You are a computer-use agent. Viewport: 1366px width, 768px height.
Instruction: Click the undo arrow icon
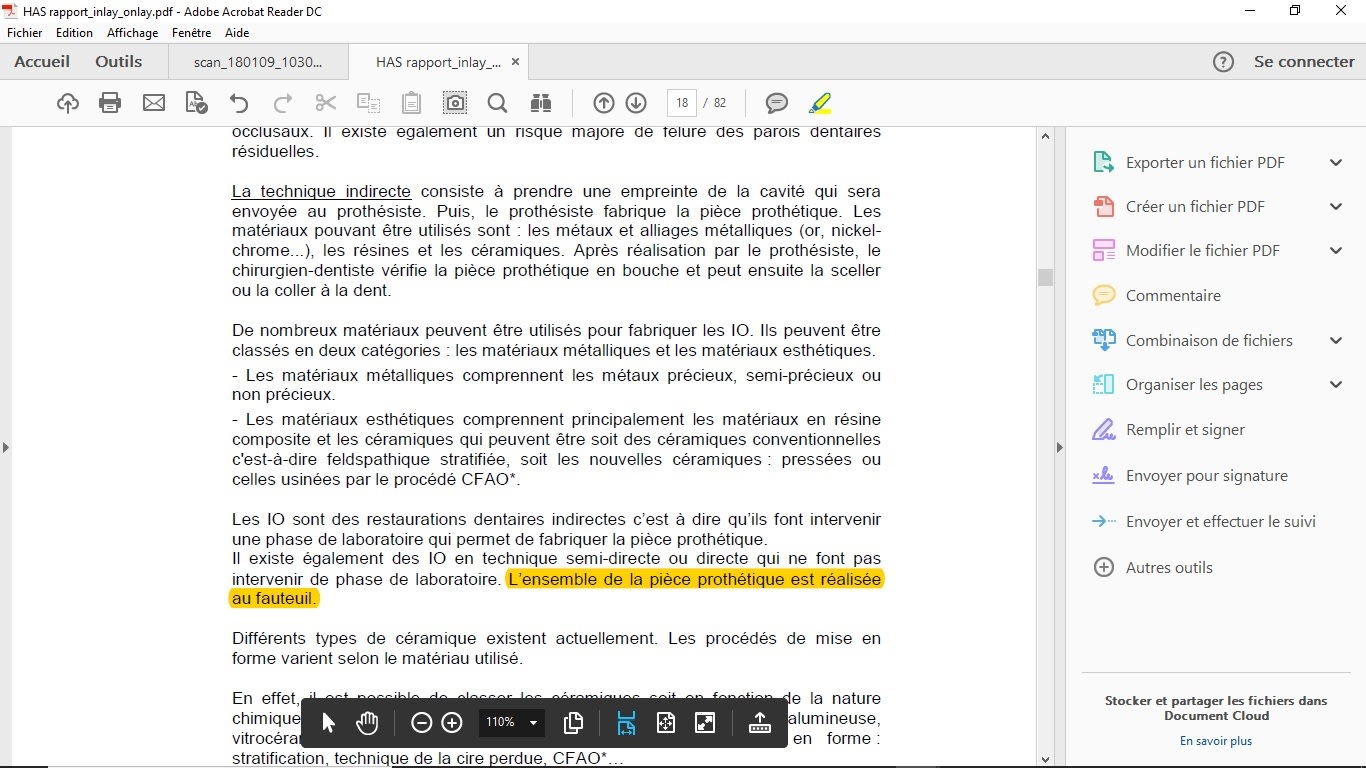tap(239, 103)
